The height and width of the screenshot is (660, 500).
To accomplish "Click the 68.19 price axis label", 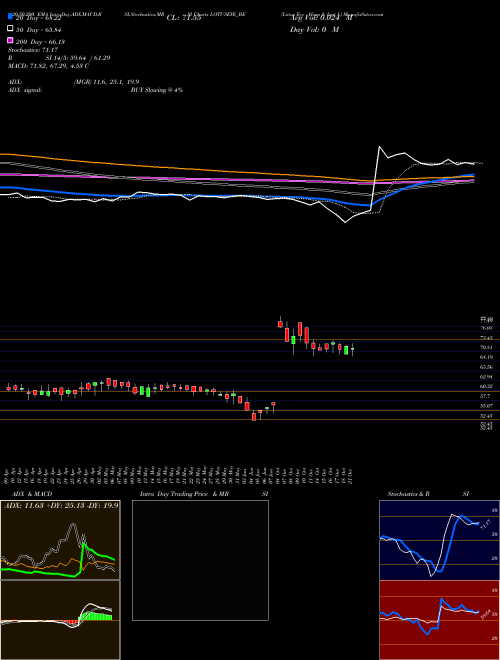I will pyautogui.click(x=487, y=357).
